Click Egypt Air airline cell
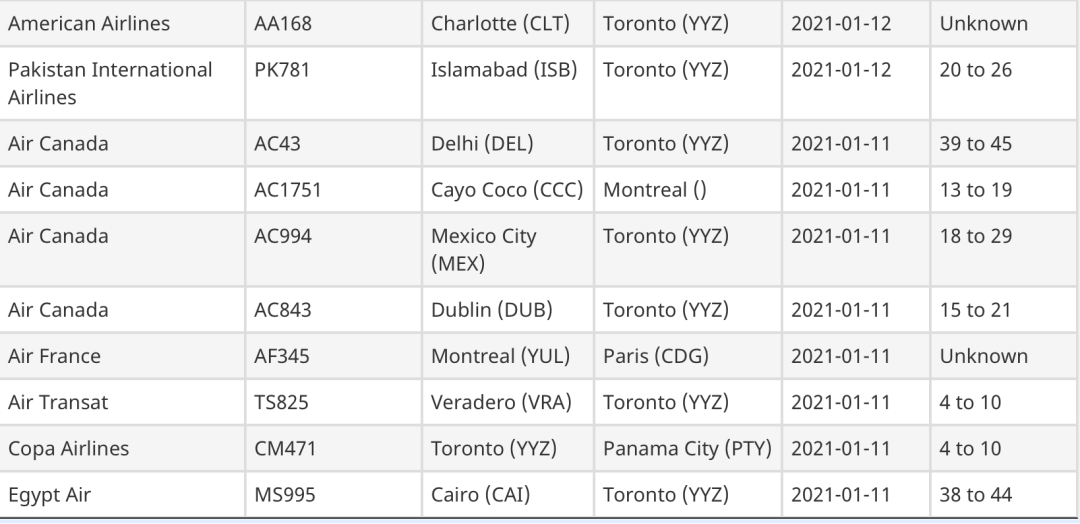 pyautogui.click(x=122, y=494)
